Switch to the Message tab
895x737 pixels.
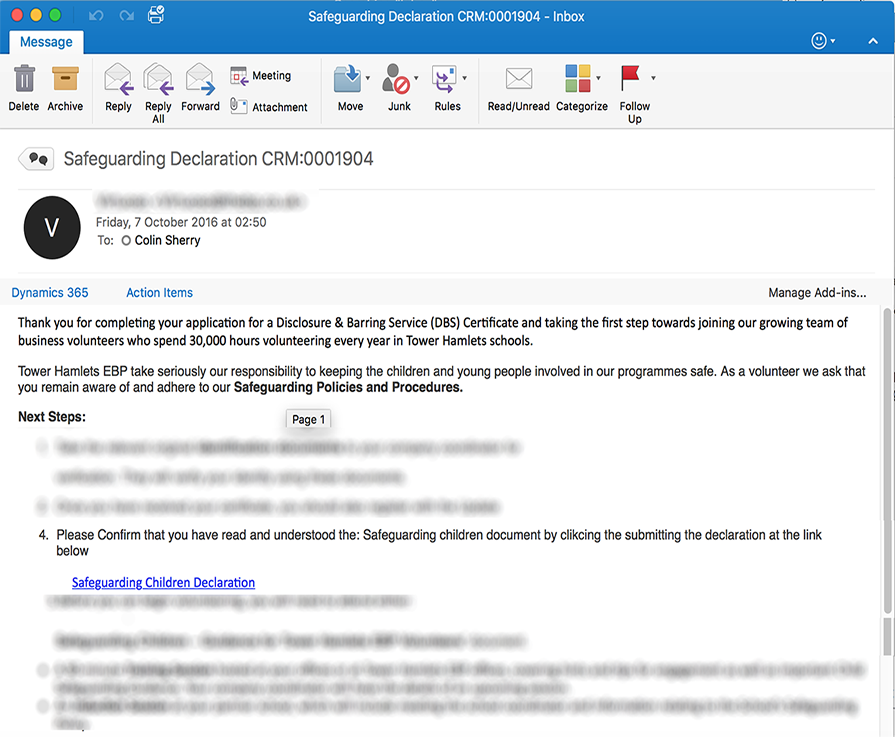click(x=45, y=42)
